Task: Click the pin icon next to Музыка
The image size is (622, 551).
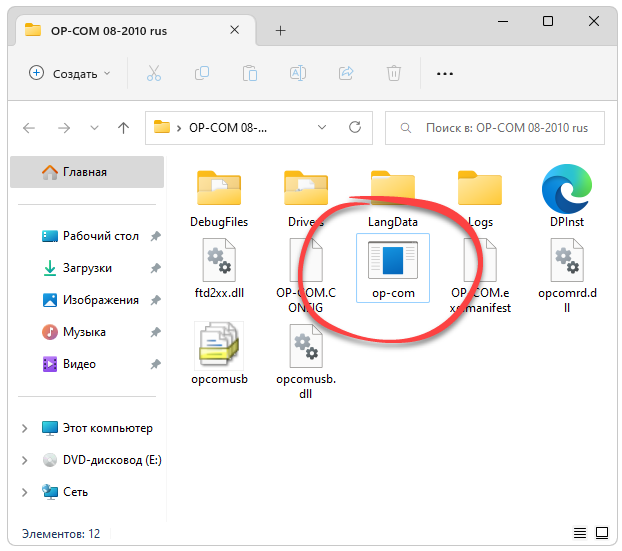Action: point(156,332)
